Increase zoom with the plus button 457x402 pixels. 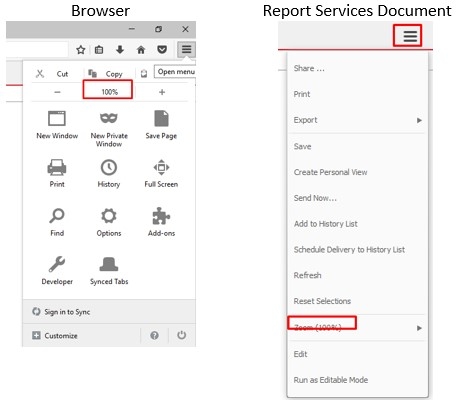click(162, 92)
